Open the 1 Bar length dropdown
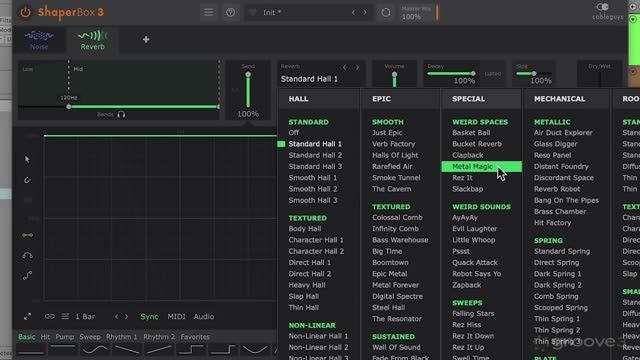Screen dimensions: 640x360 85,317
